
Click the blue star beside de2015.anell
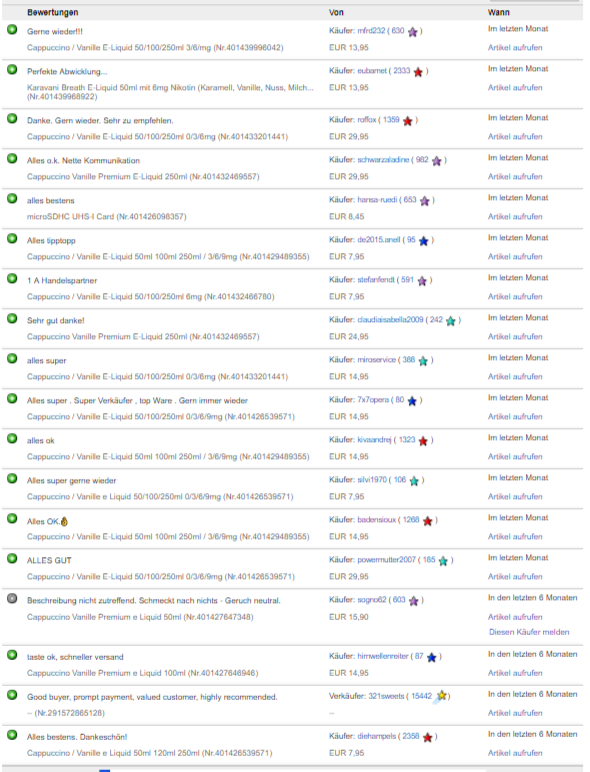[x=424, y=241]
